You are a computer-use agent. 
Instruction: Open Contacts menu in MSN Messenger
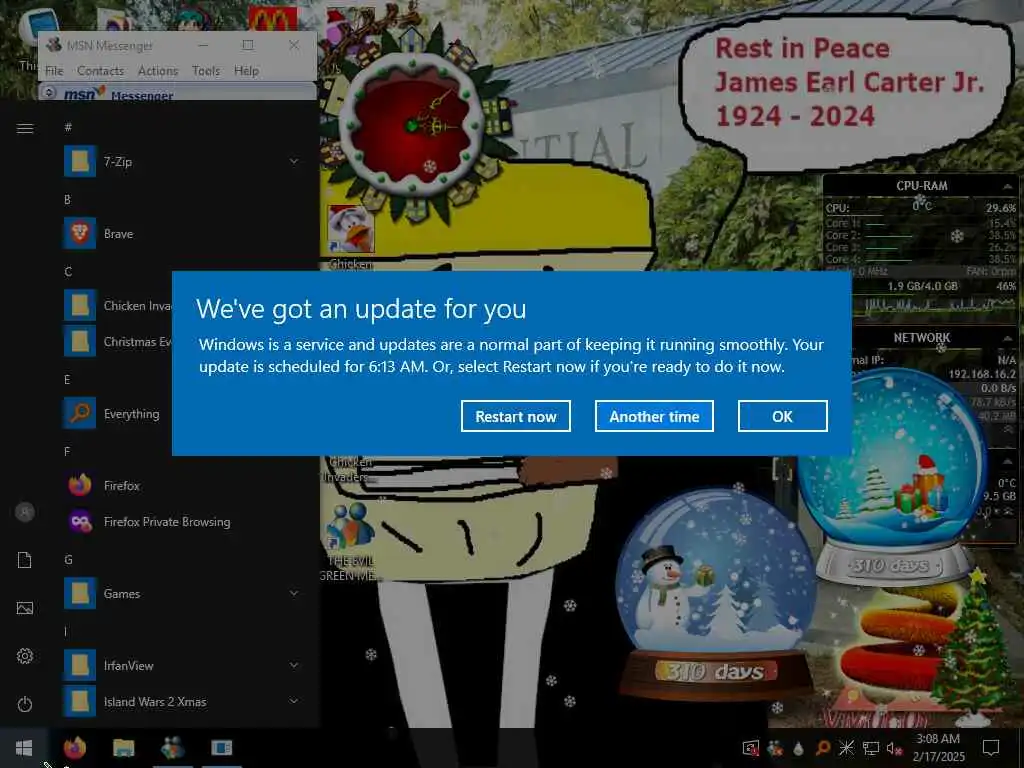click(x=100, y=71)
